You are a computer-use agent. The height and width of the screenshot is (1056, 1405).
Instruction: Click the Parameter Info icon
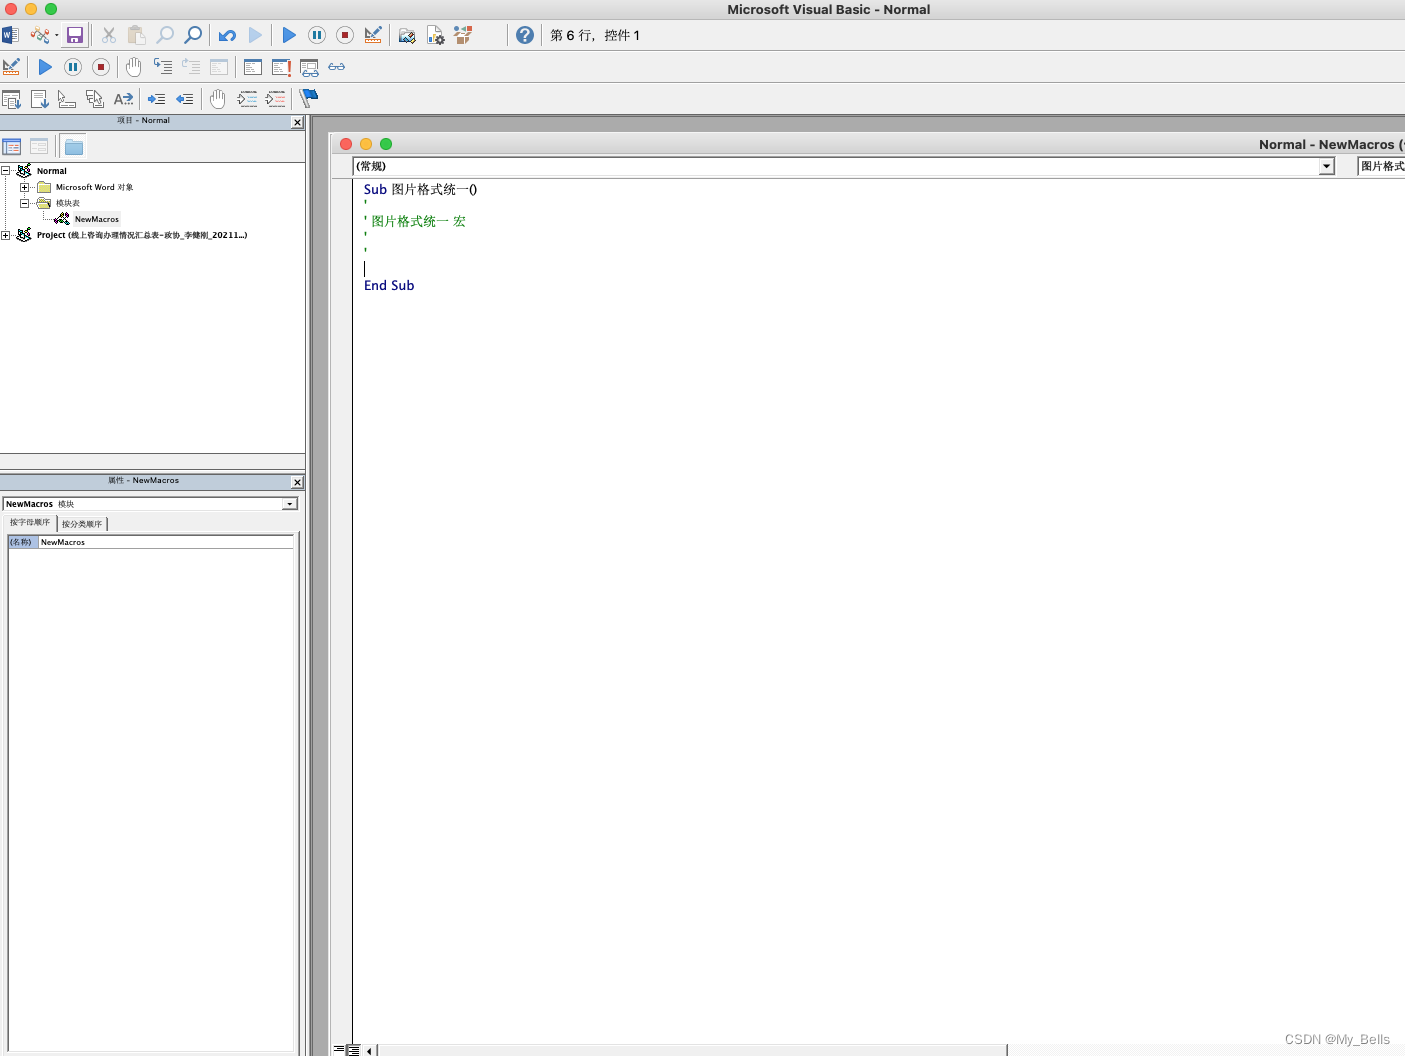[x=95, y=99]
